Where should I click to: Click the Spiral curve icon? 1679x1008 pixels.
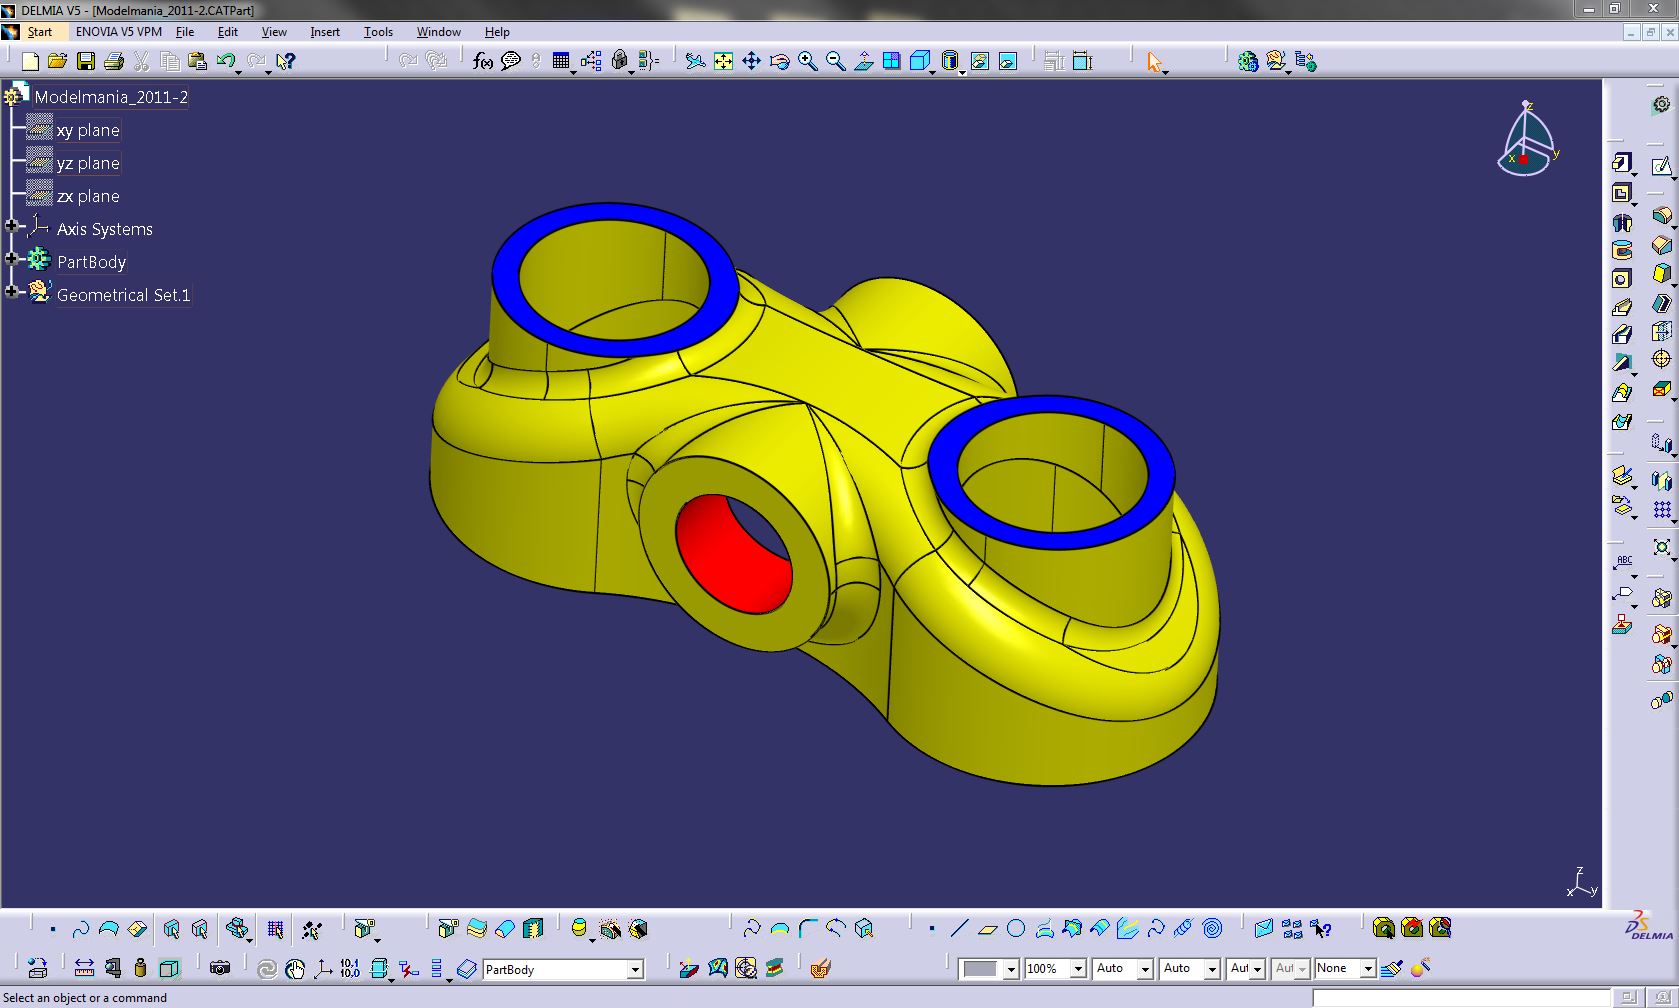pos(1212,929)
